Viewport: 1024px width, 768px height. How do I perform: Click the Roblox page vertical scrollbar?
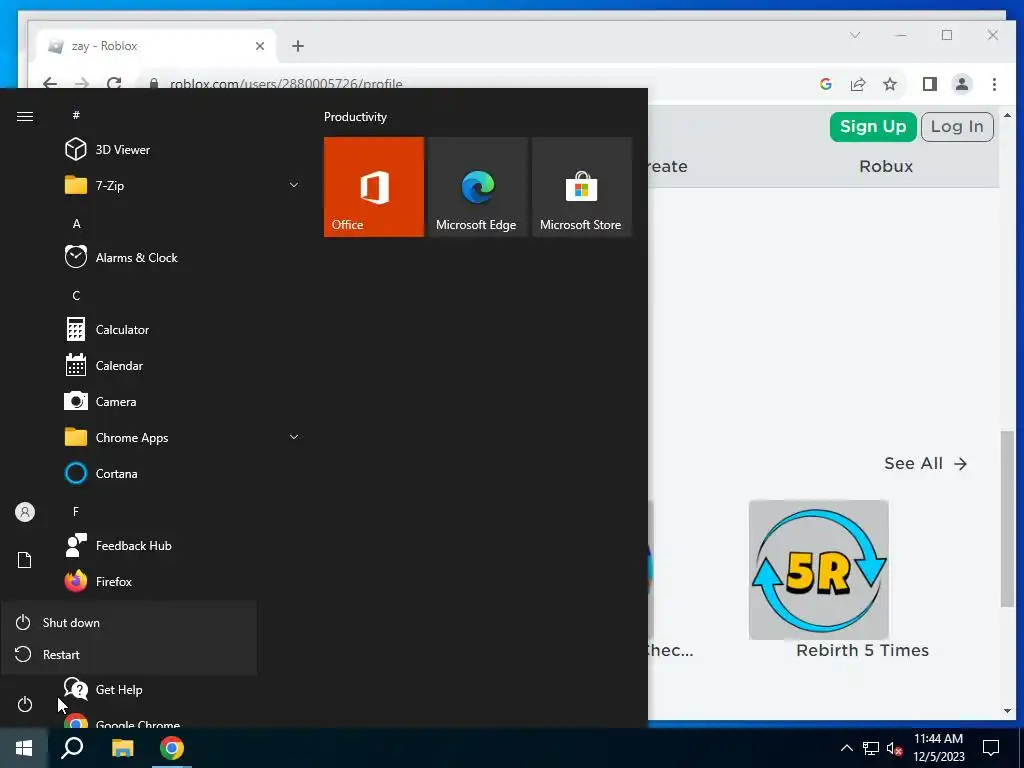(x=1008, y=519)
